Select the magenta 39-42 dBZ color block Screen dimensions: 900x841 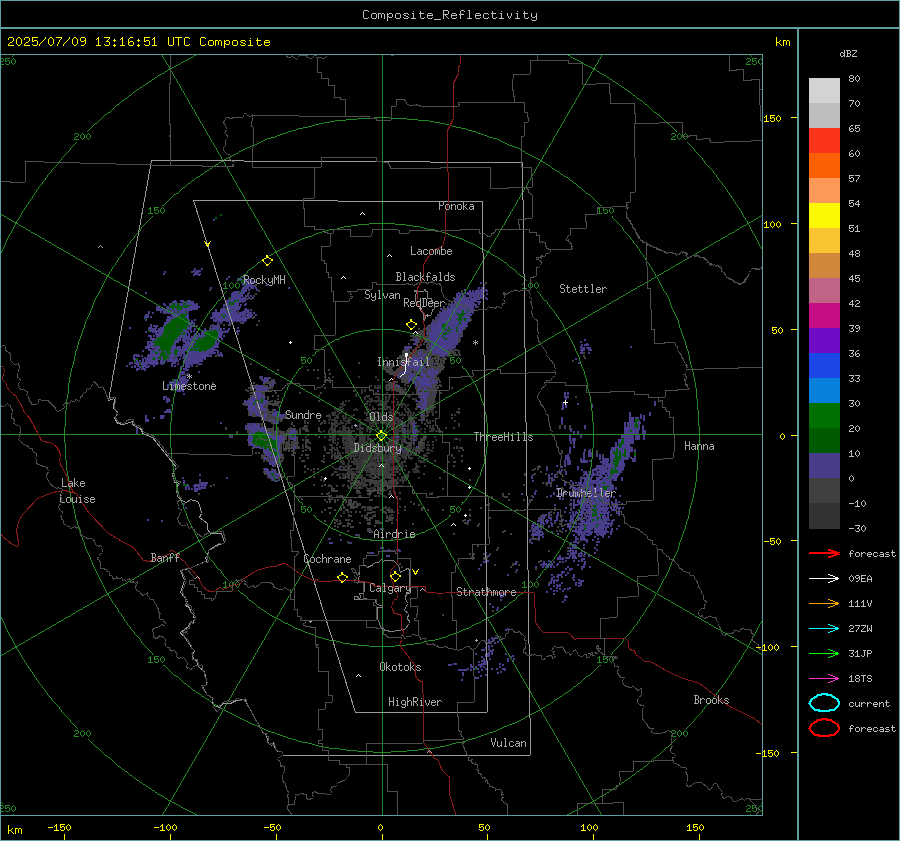(824, 316)
